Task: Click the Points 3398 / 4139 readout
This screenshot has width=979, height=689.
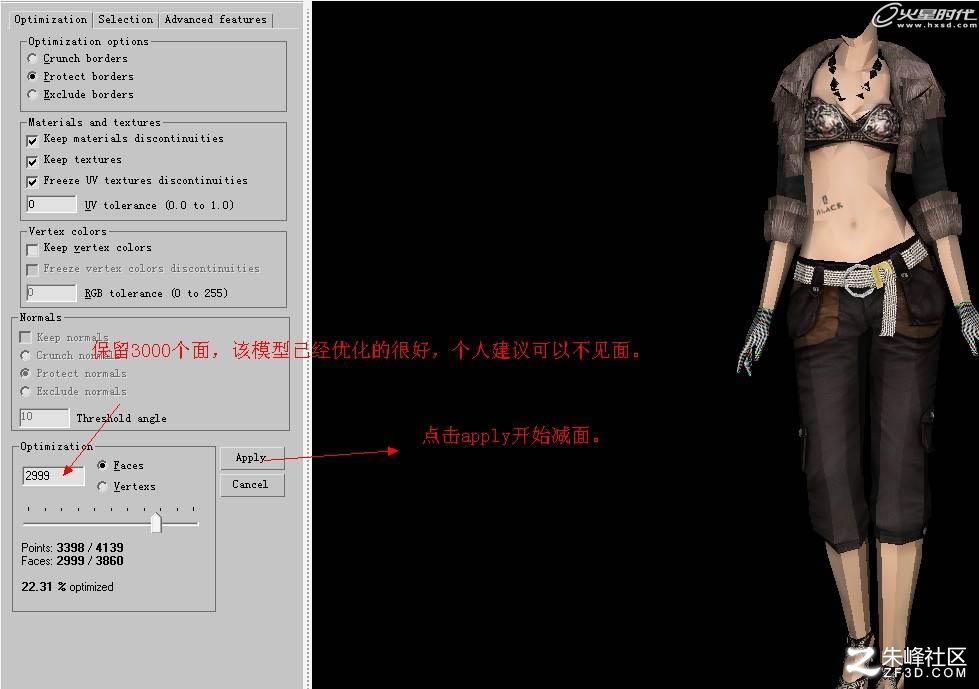Action: 72,547
